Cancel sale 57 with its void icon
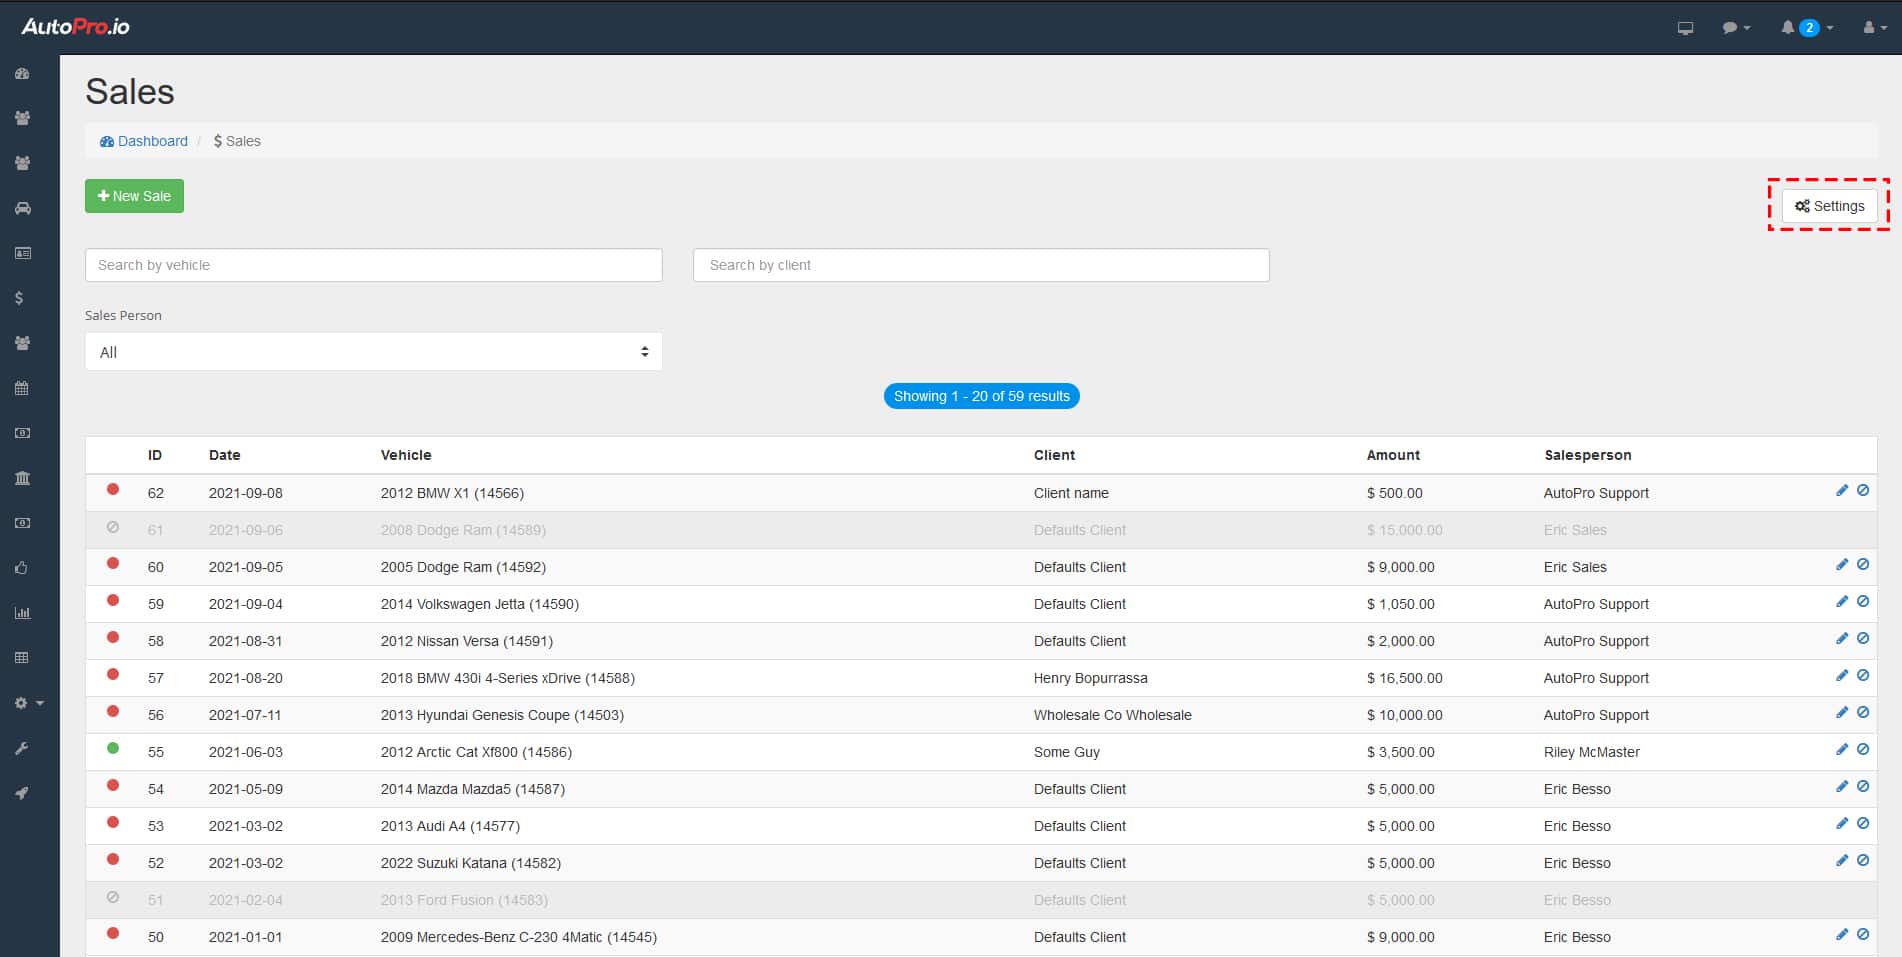The height and width of the screenshot is (957, 1902). pyautogui.click(x=1863, y=676)
